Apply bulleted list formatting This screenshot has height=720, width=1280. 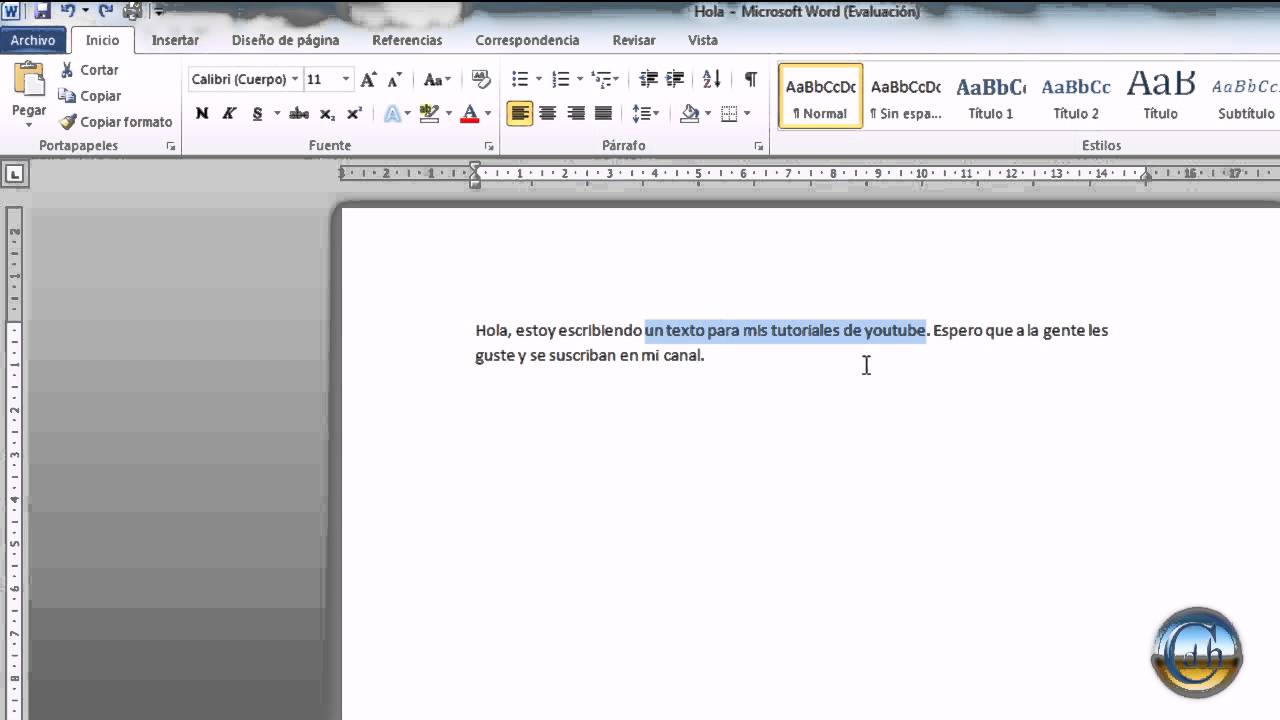519,79
